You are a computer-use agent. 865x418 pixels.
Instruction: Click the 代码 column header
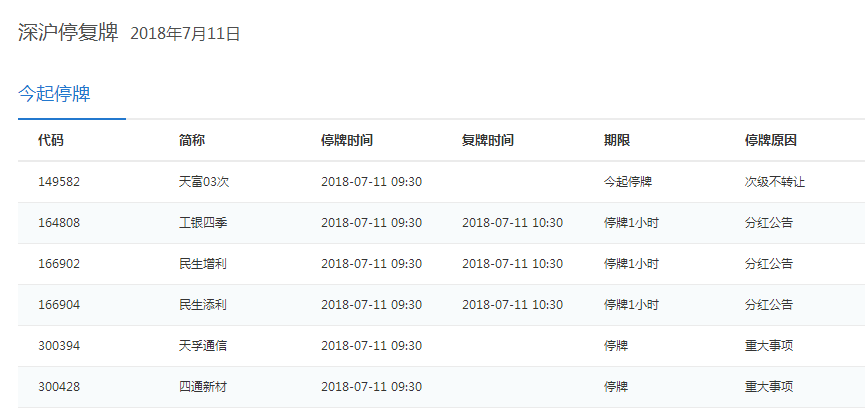(50, 141)
